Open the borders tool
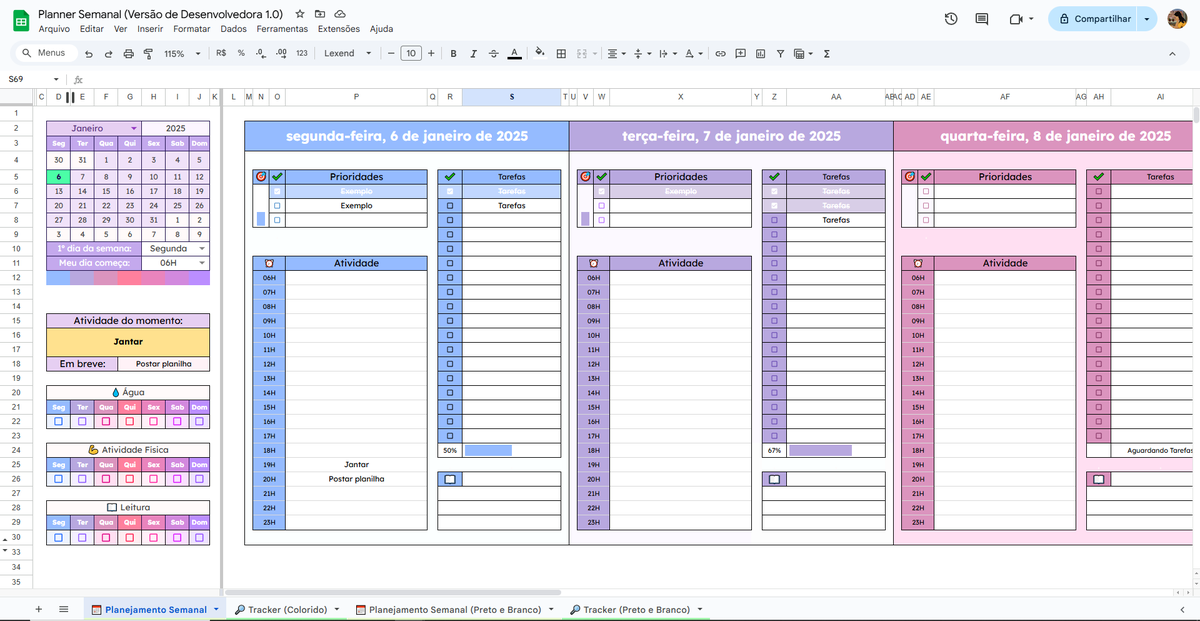The width and height of the screenshot is (1200, 621). [x=560, y=53]
